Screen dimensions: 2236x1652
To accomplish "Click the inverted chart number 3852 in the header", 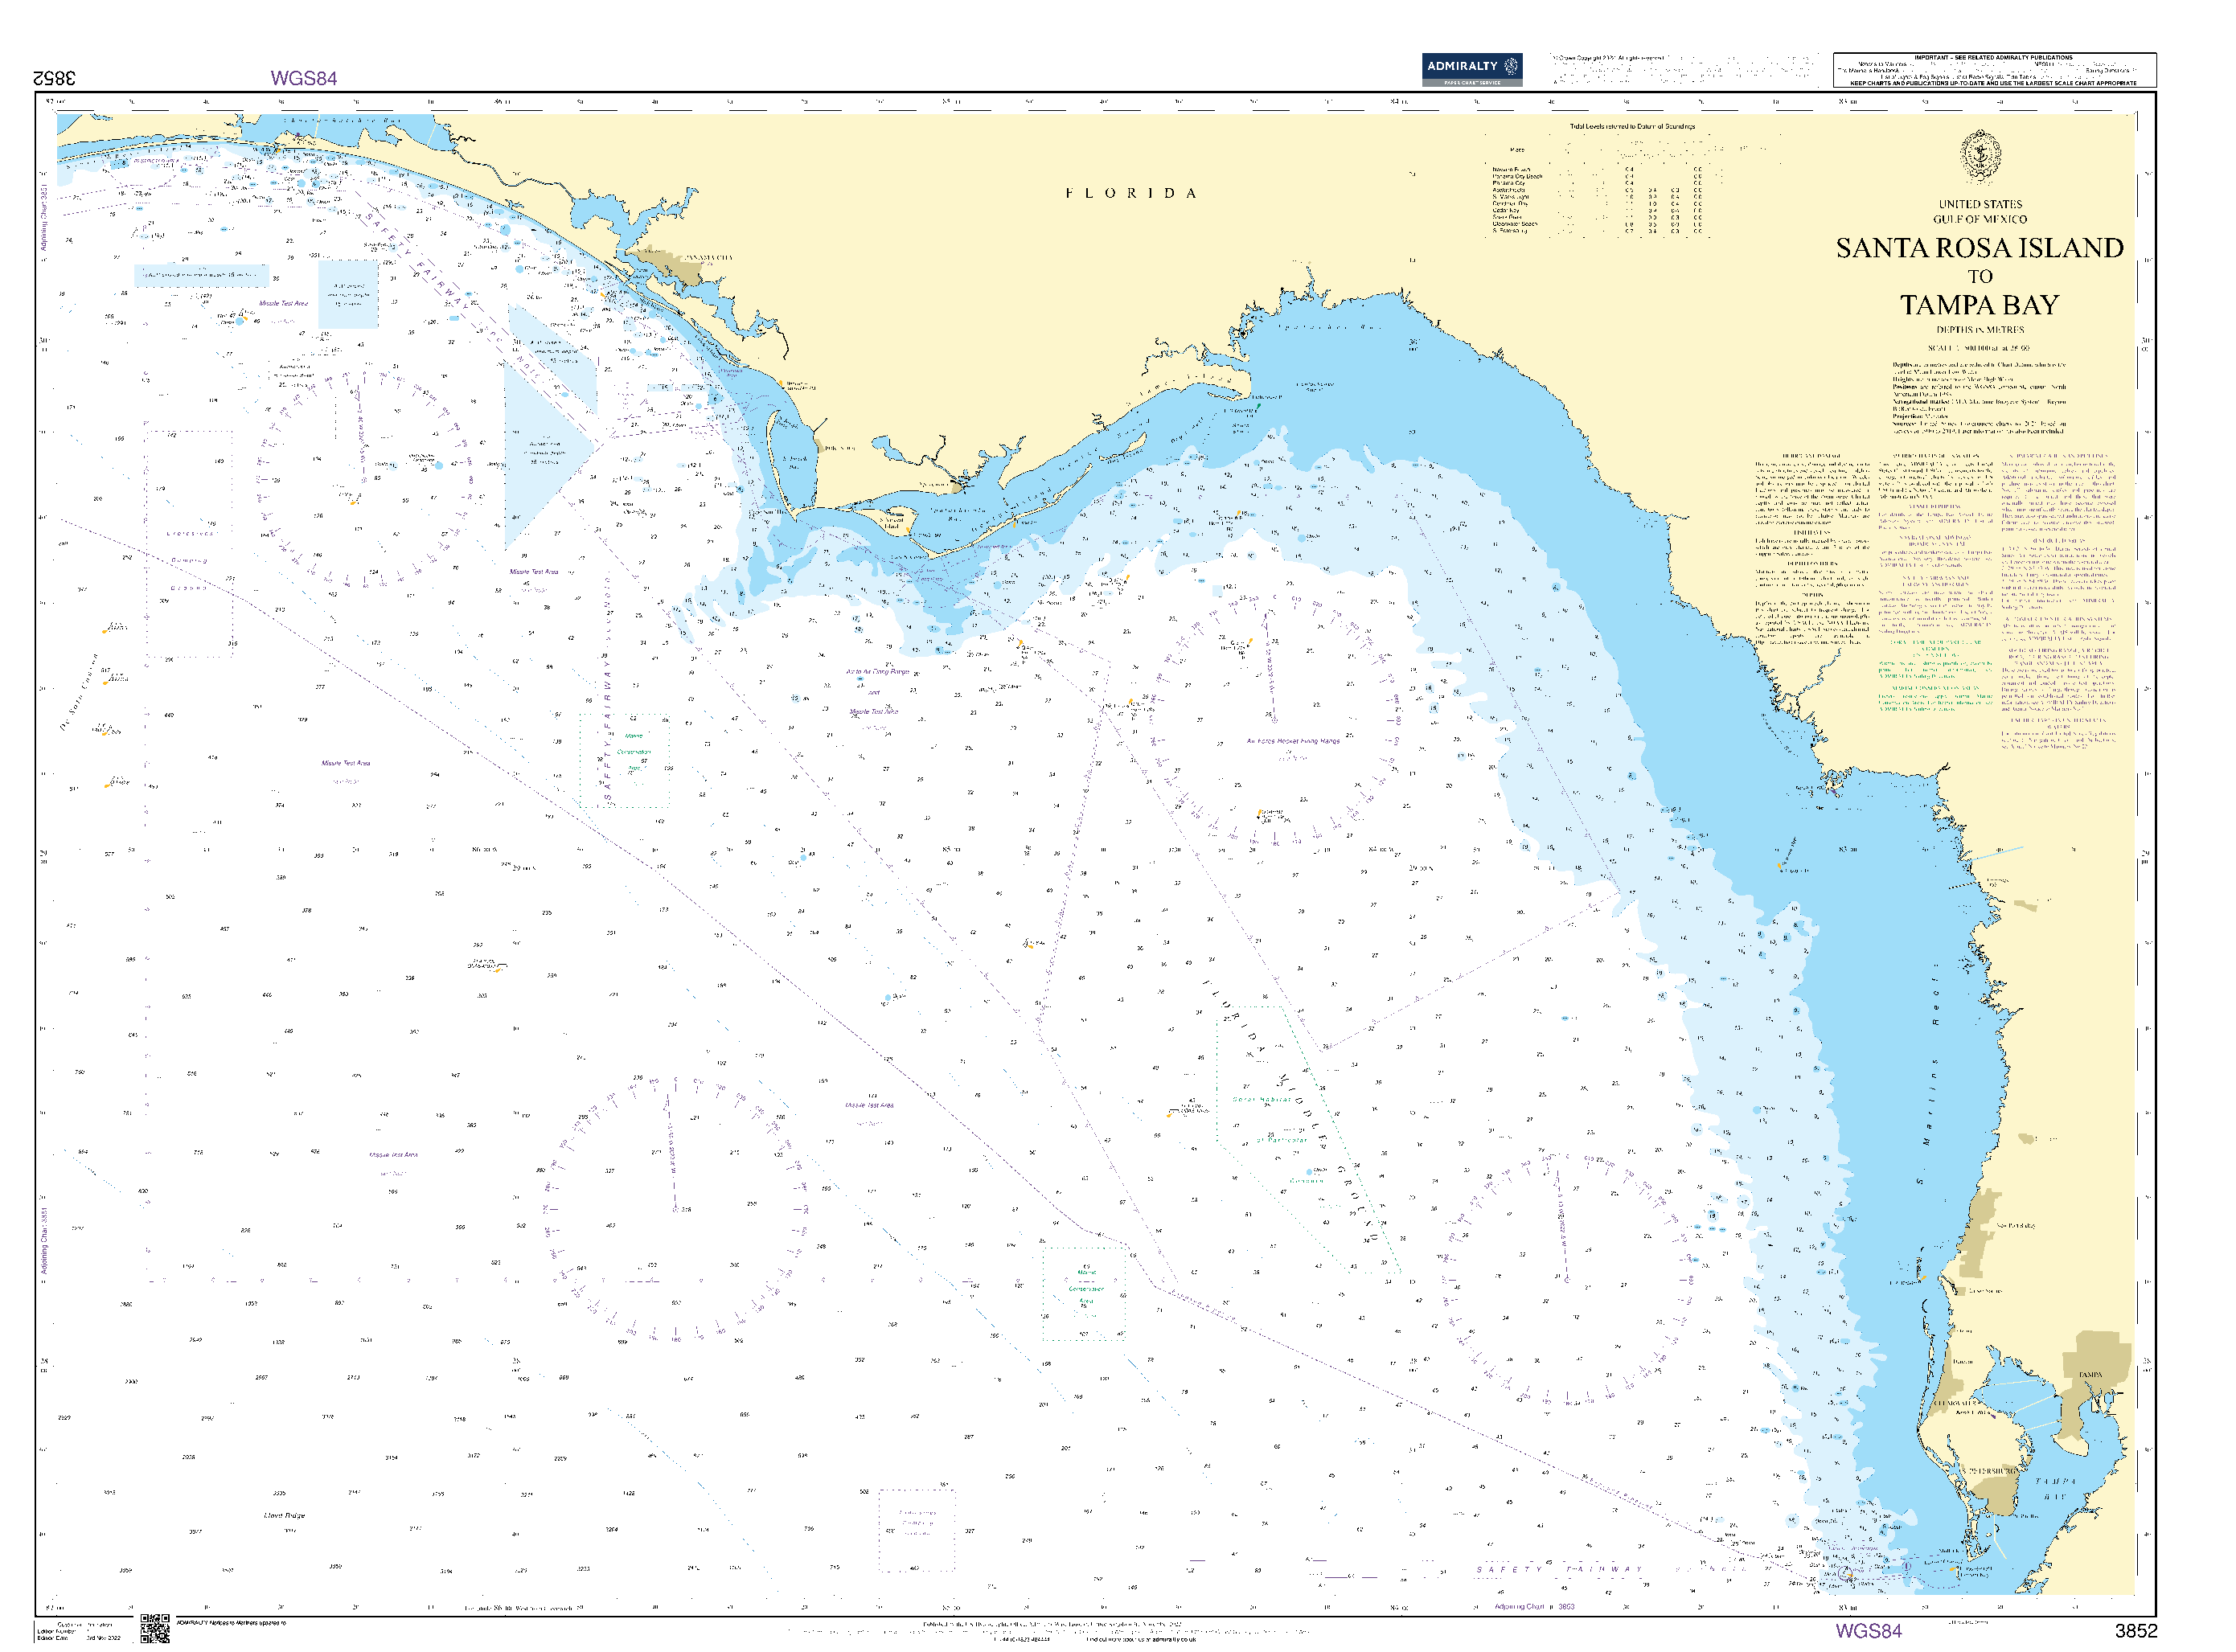I will point(55,78).
